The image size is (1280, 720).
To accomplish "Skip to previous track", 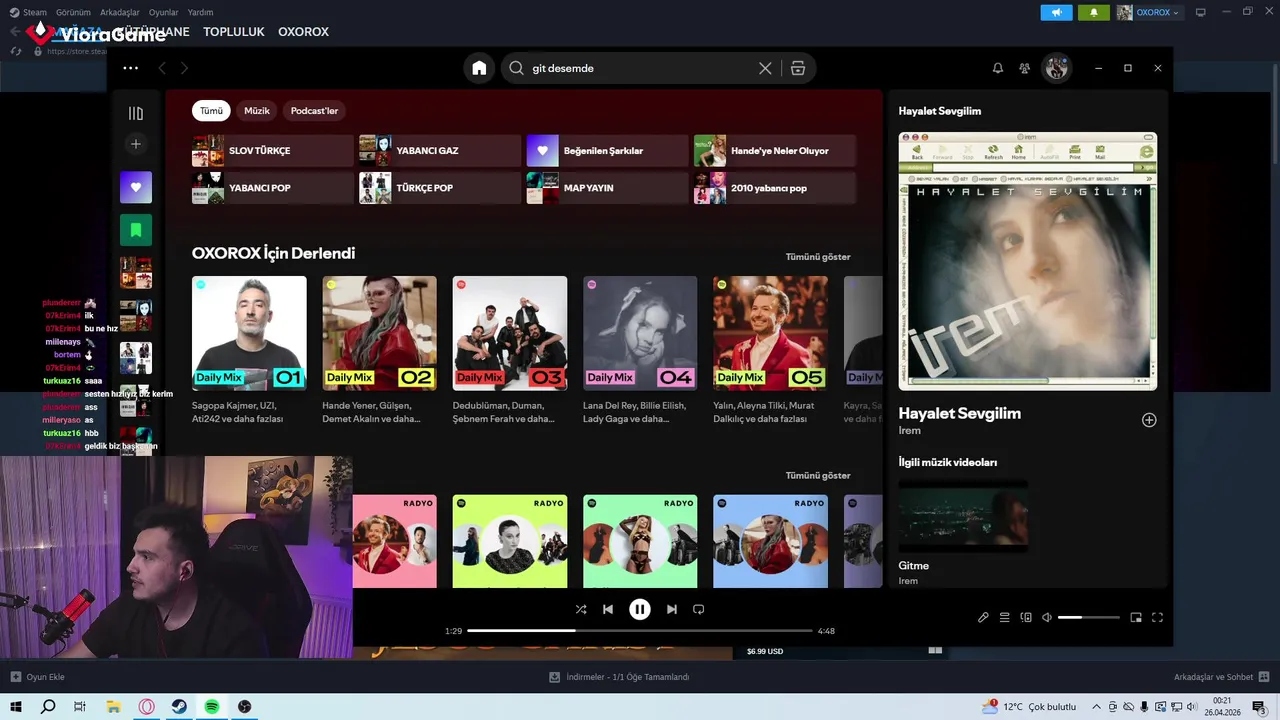I will pyautogui.click(x=608, y=609).
